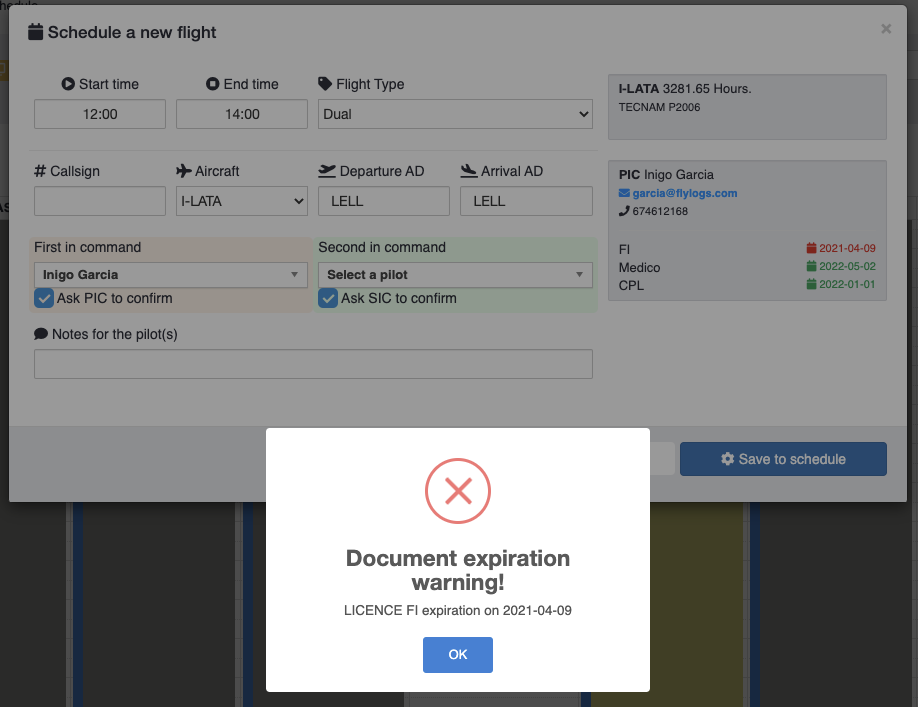Click the tag icon next to Flight Type
The image size is (918, 707).
point(325,84)
